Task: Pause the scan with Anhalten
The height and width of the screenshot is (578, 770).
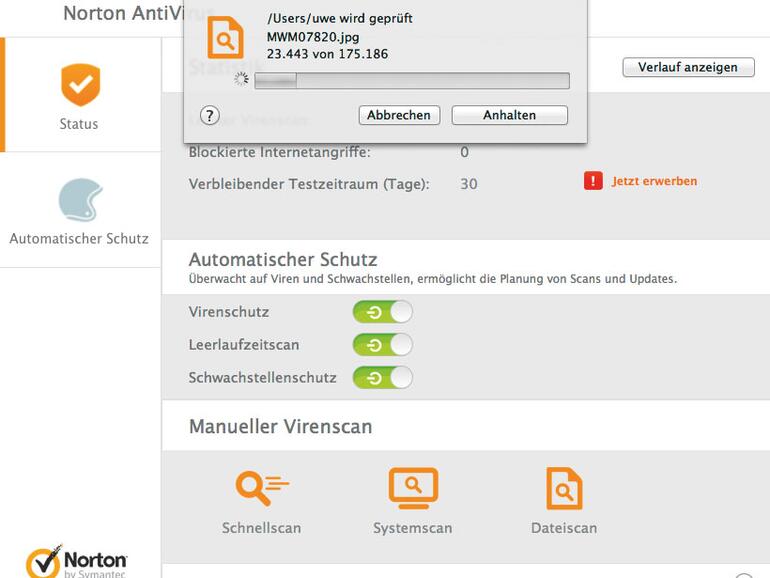Action: click(x=510, y=115)
